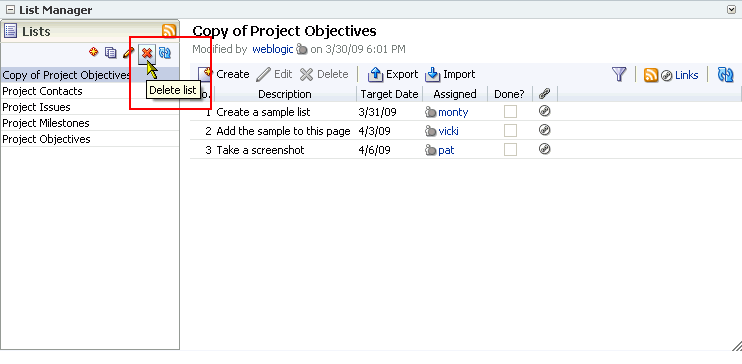Select Copy of Project Objectives list
Image resolution: width=742 pixels, height=364 pixels.
[x=90, y=75]
